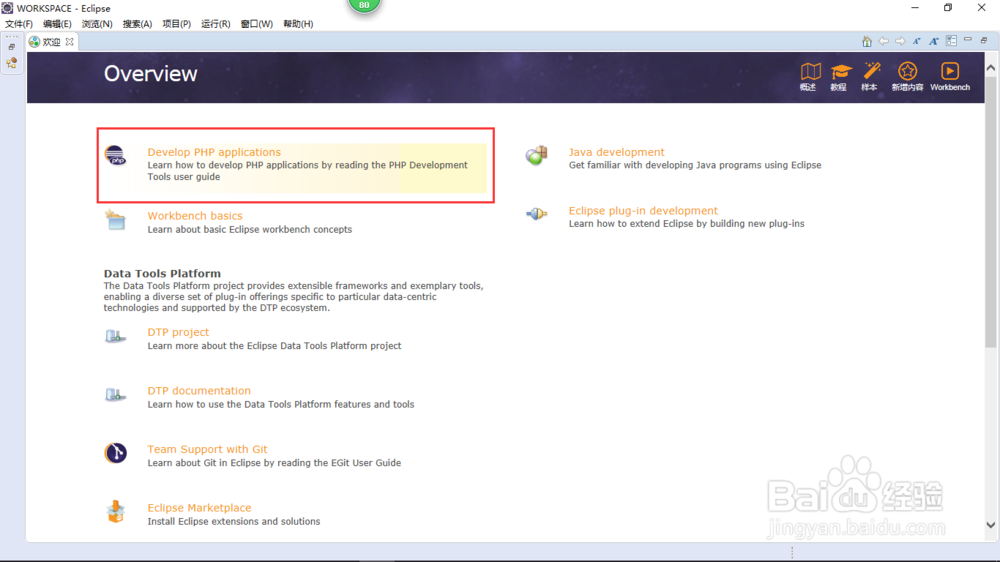Click the scrollbar up arrow
1000x562 pixels.
click(990, 67)
